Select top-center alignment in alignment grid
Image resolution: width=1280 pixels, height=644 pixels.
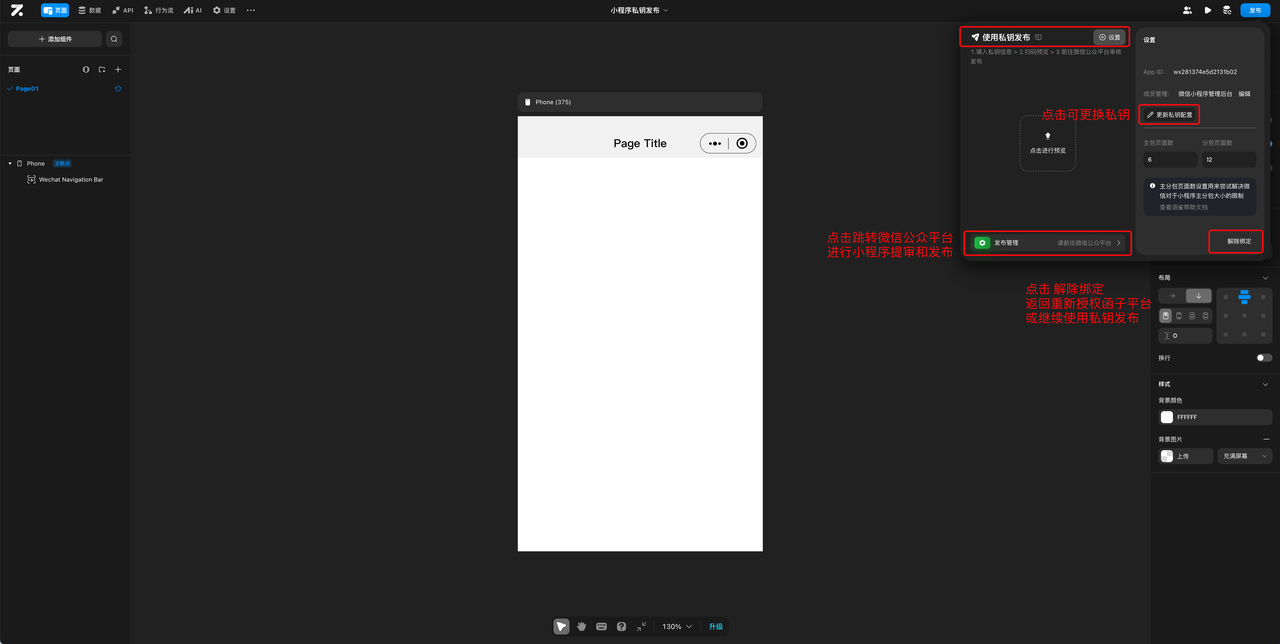(1244, 296)
